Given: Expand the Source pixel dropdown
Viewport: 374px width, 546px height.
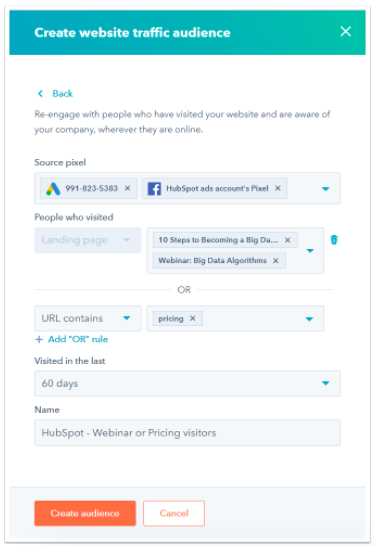Looking at the screenshot, I should [326, 189].
